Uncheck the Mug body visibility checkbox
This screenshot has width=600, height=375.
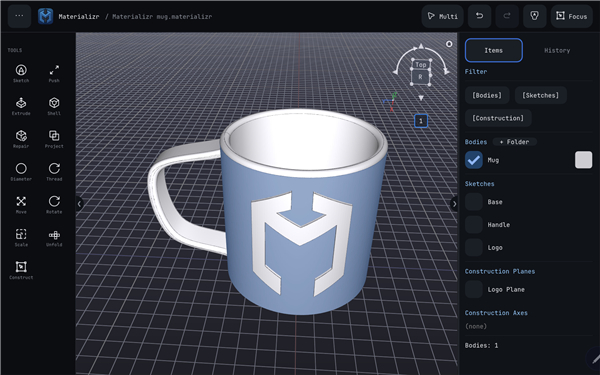tap(474, 160)
